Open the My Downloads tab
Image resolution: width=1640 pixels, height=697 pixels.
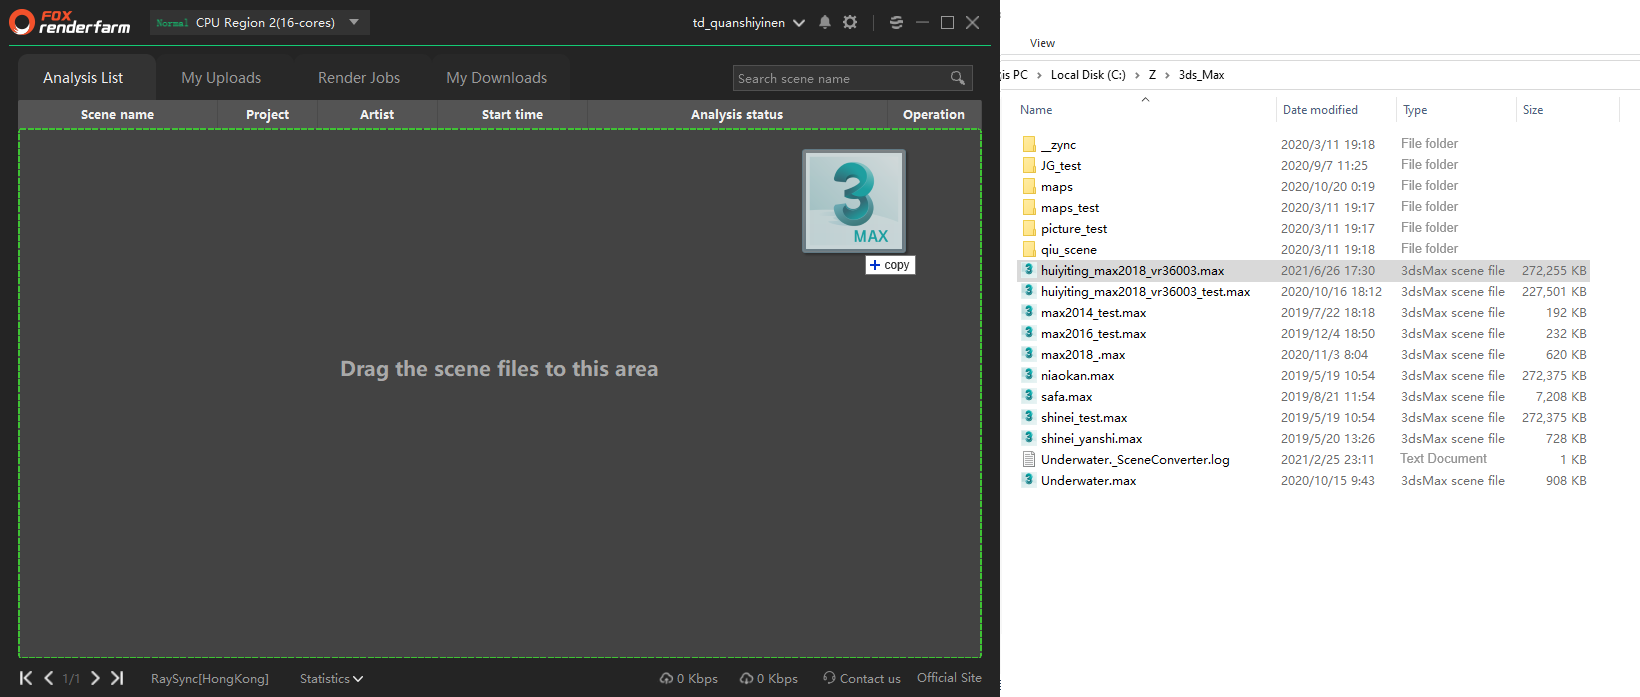(x=497, y=78)
